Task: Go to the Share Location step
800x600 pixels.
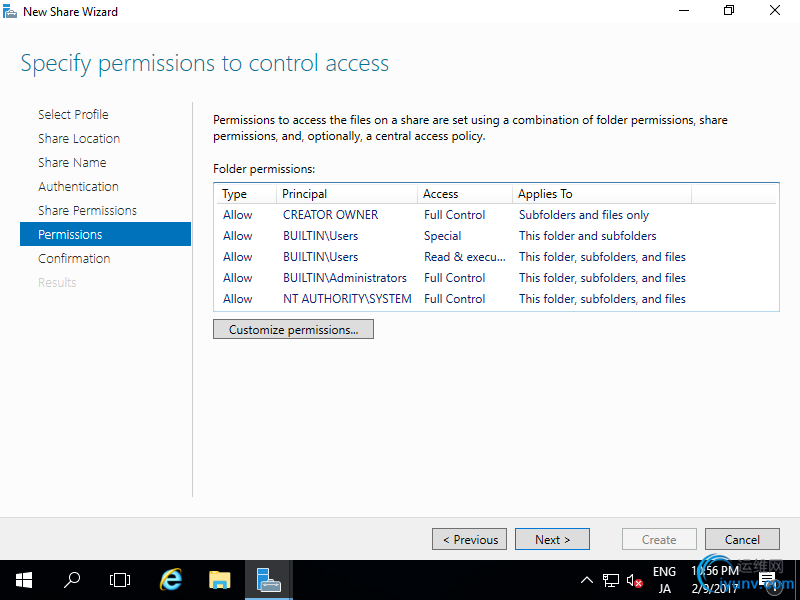Action: click(x=79, y=138)
